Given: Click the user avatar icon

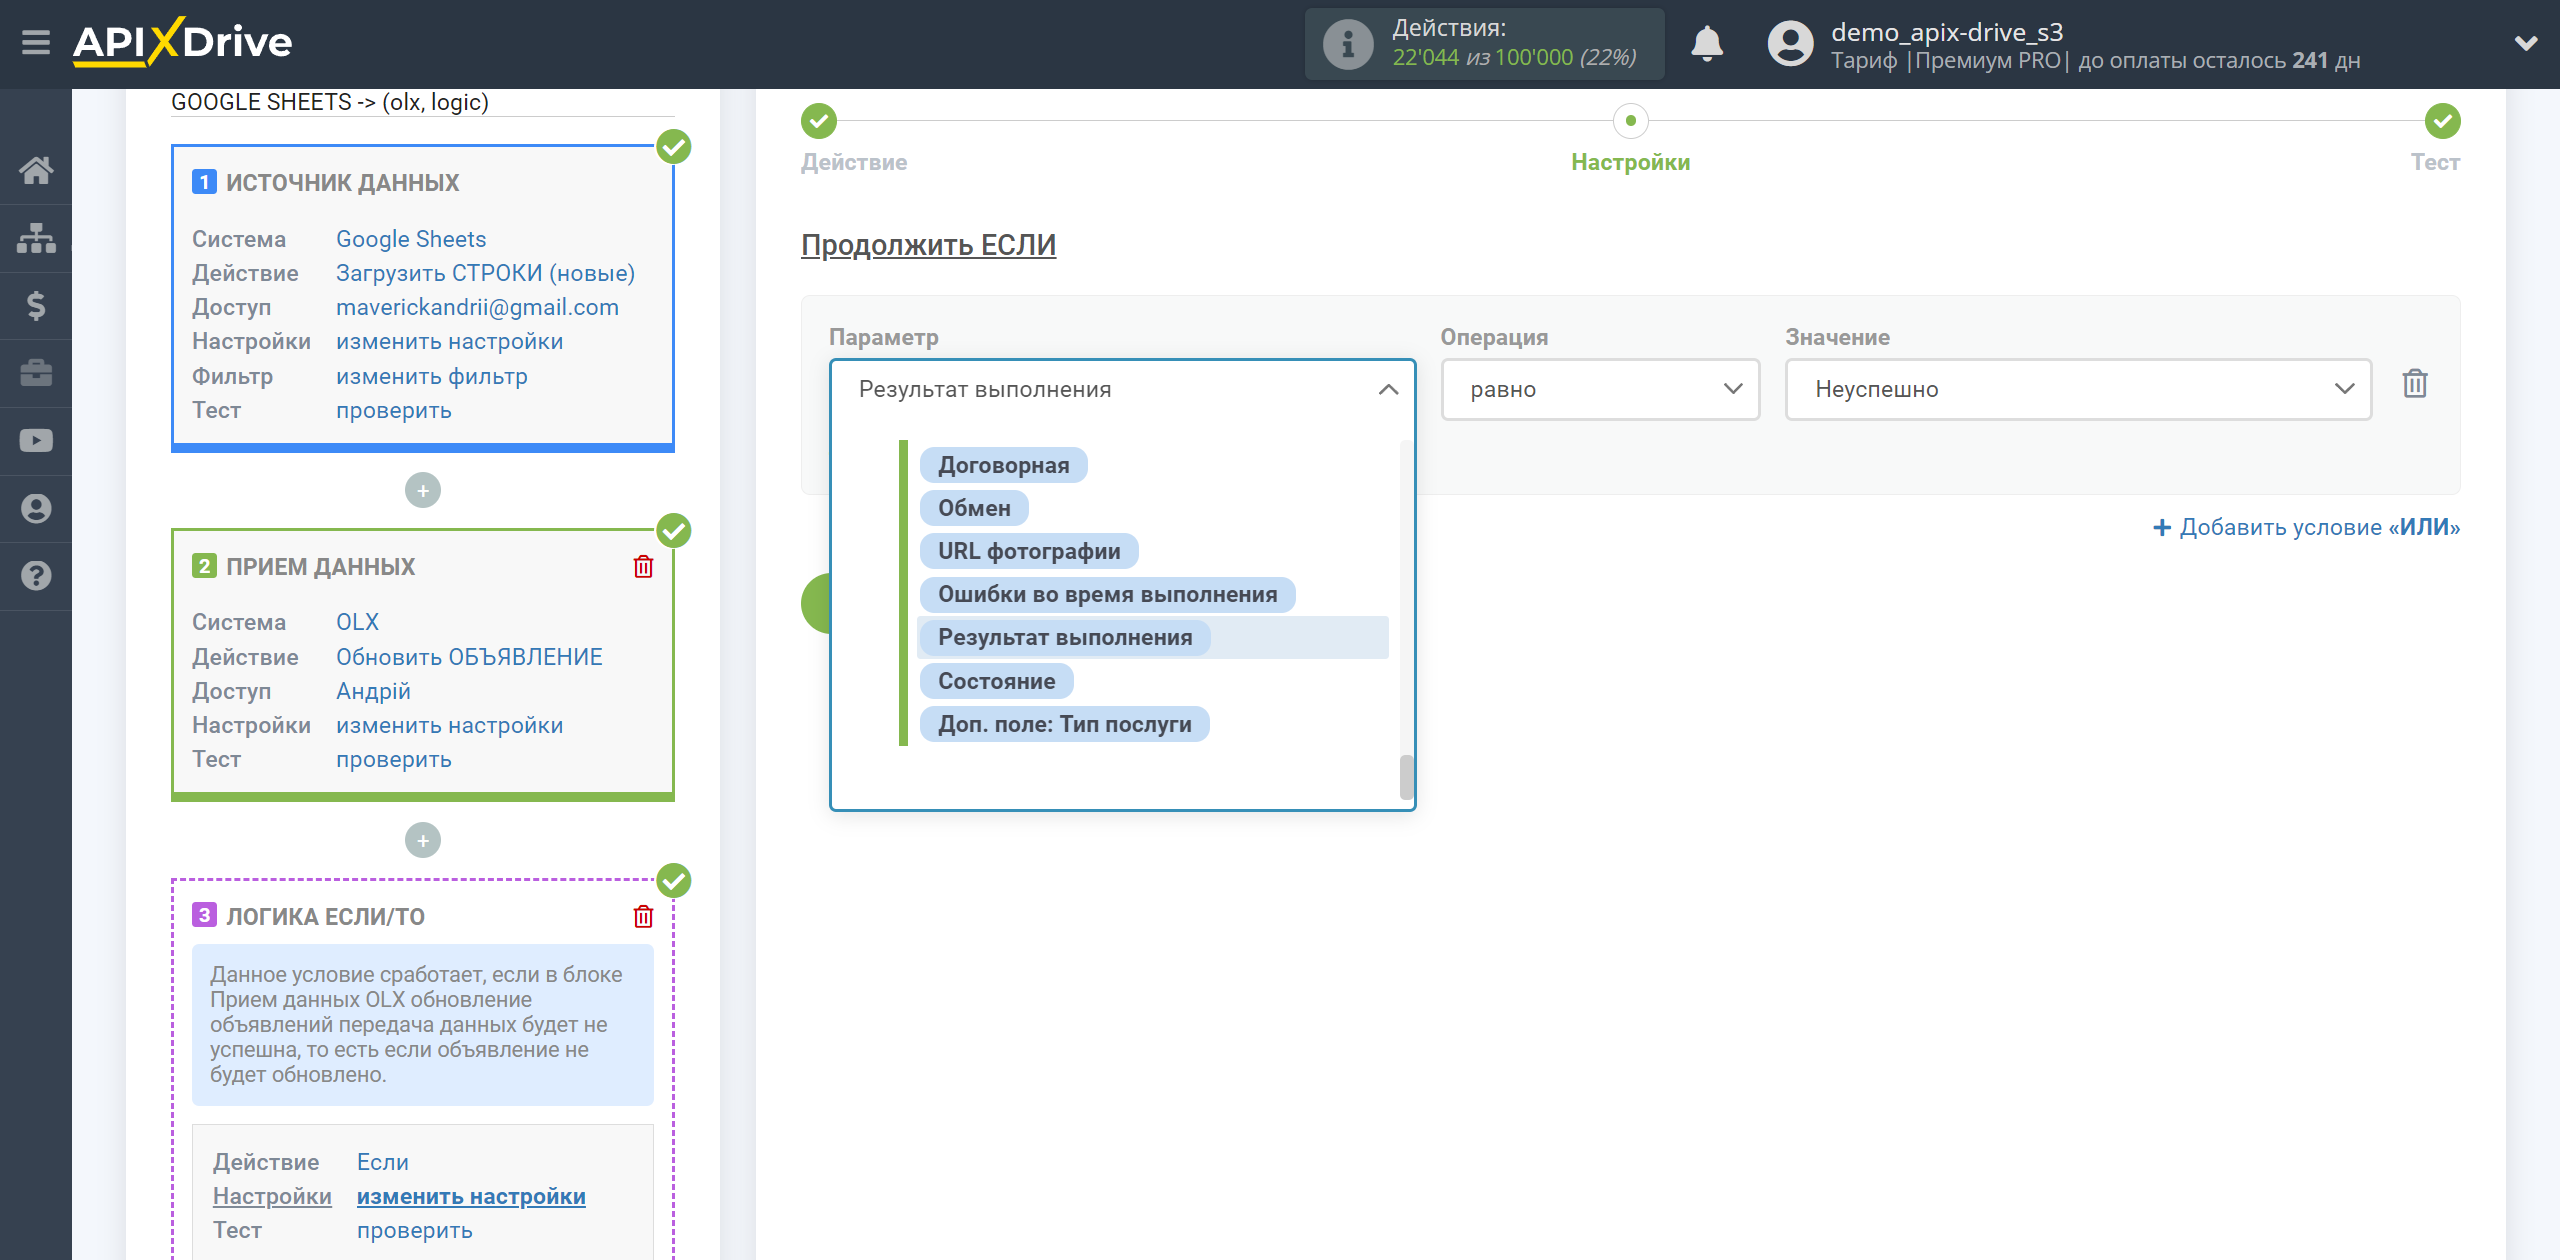Looking at the screenshot, I should 1790,44.
